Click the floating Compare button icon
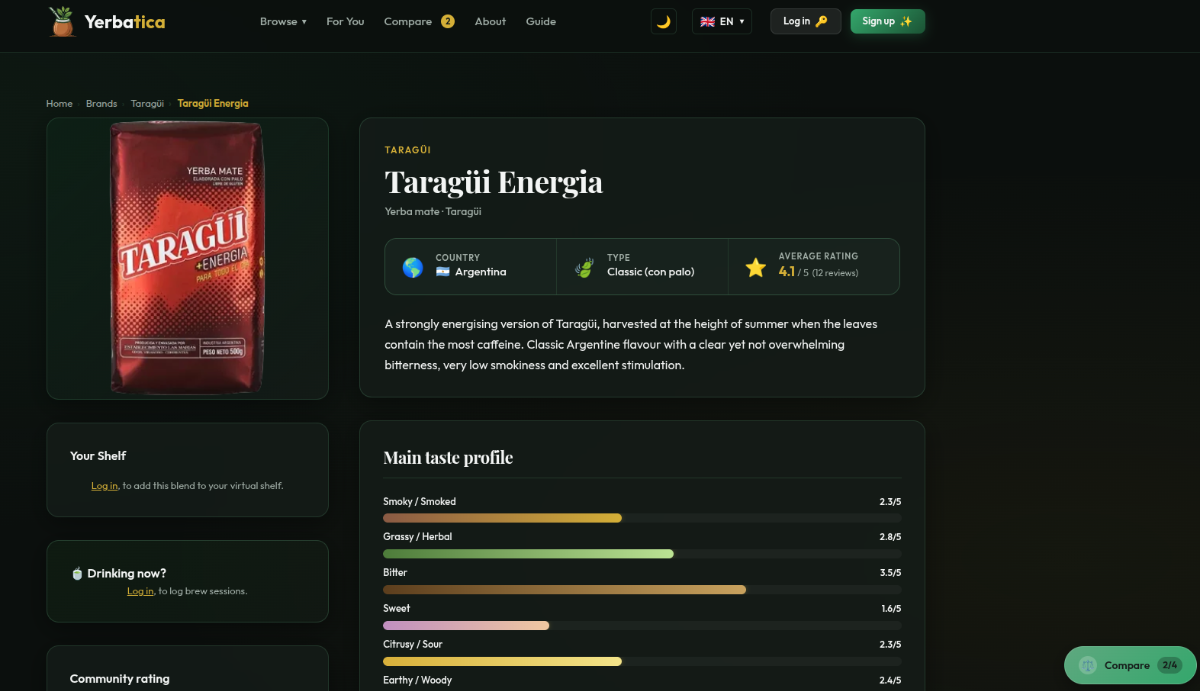The width and height of the screenshot is (1200, 691). coord(1088,665)
